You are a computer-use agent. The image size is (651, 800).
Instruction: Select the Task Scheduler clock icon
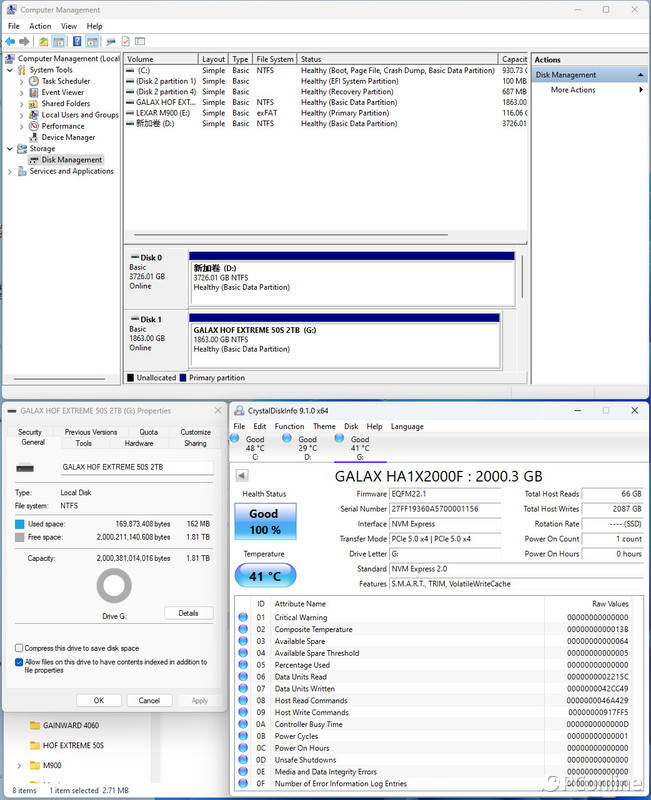pos(34,81)
